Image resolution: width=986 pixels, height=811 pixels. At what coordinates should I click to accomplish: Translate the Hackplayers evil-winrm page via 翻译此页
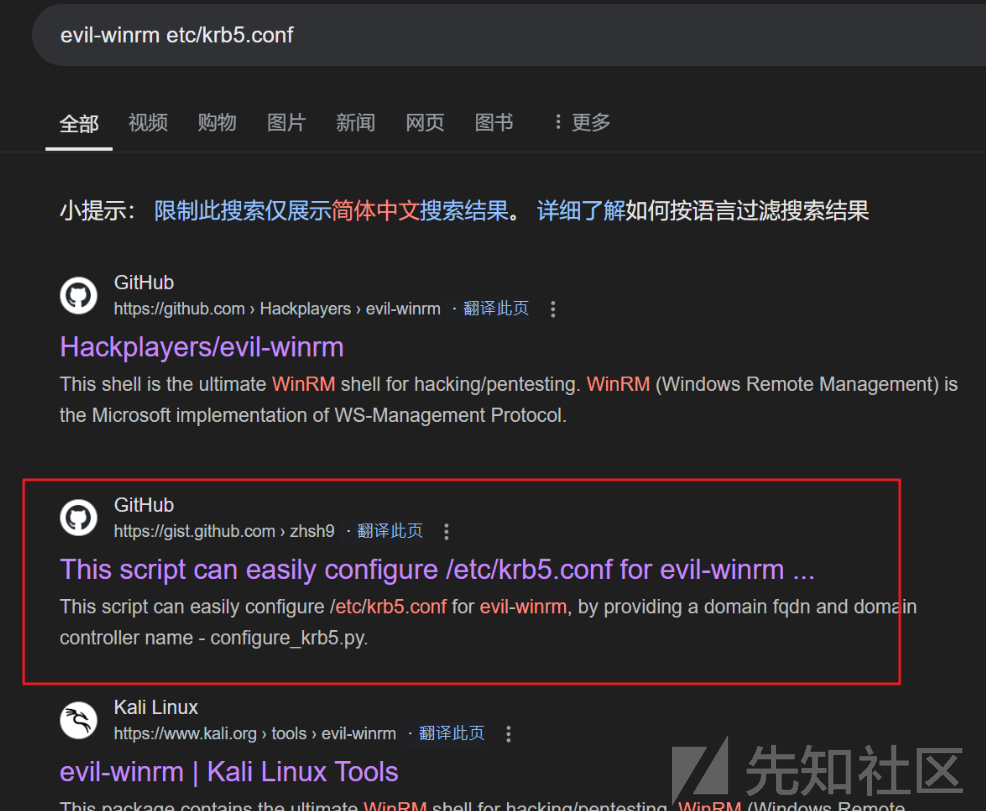(496, 309)
